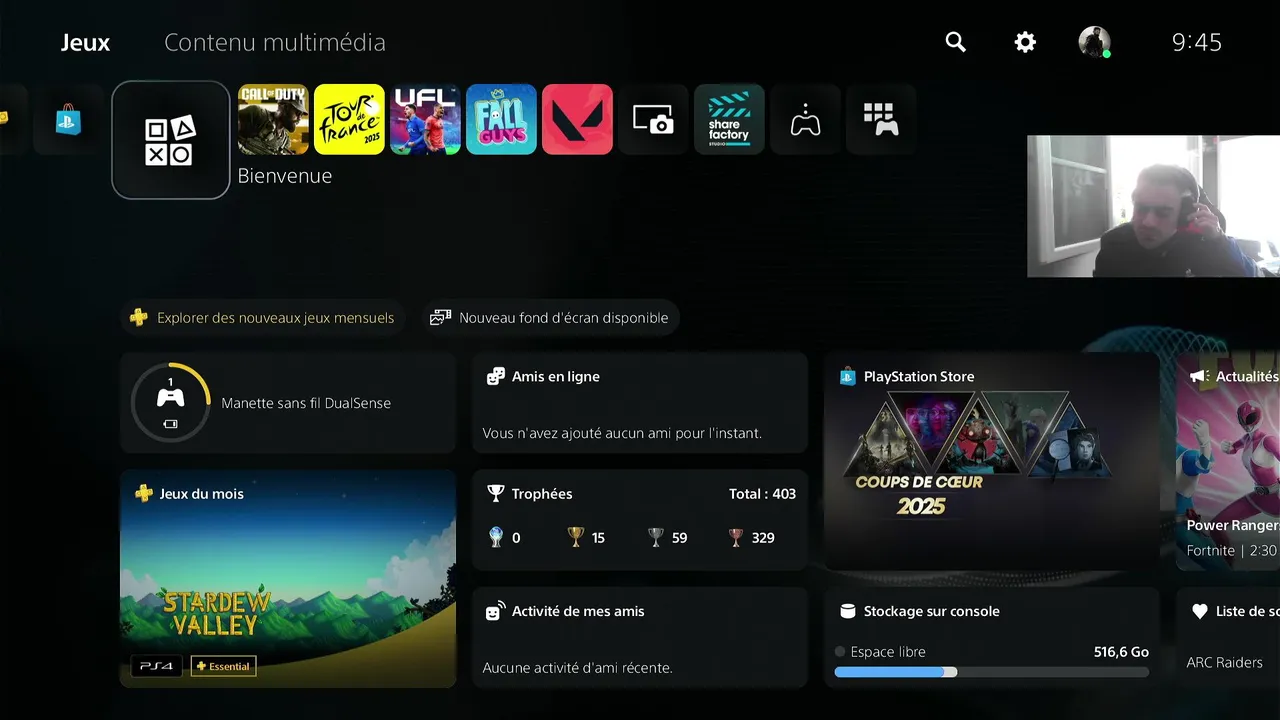Open the Remote Play controller tile
Viewport: 1280px width, 720px height.
[x=805, y=119]
